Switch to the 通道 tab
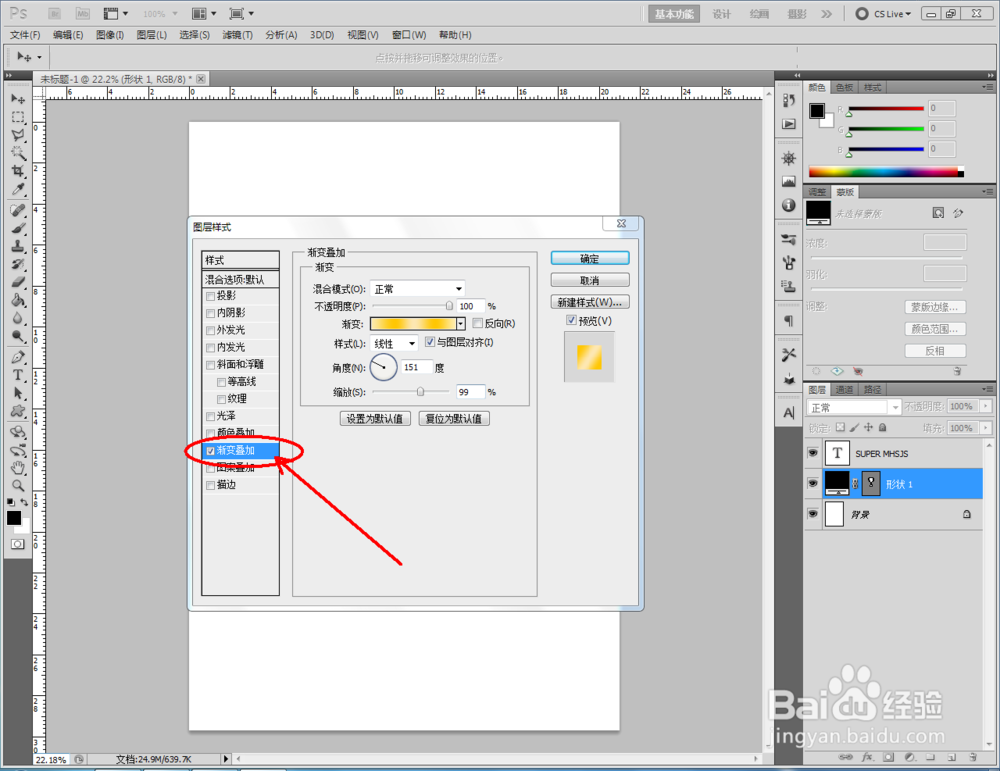This screenshot has width=1000, height=771. pyautogui.click(x=844, y=390)
